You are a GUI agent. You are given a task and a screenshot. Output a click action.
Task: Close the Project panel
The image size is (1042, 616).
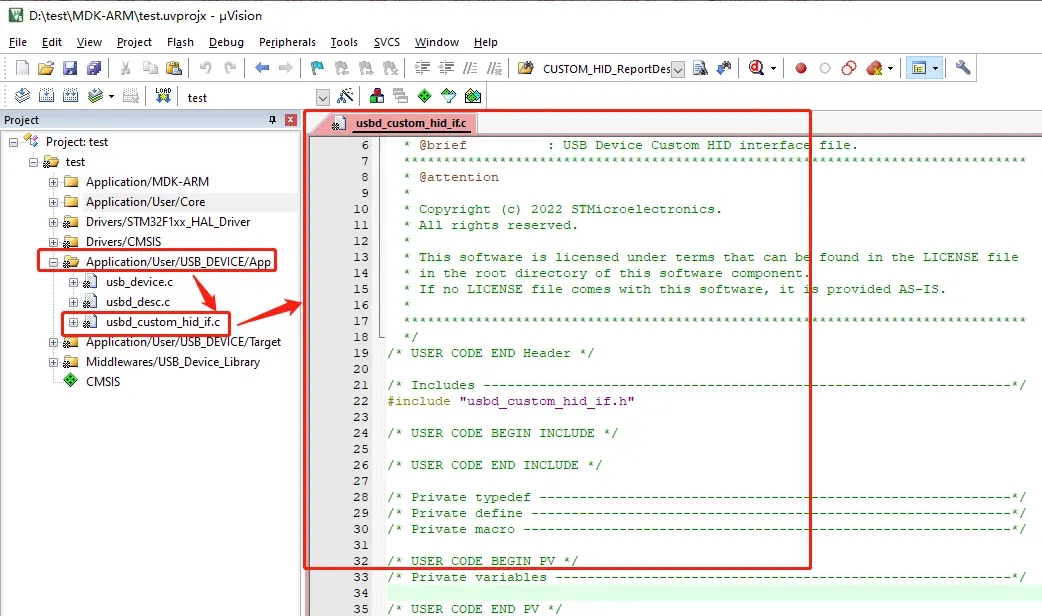(x=291, y=120)
